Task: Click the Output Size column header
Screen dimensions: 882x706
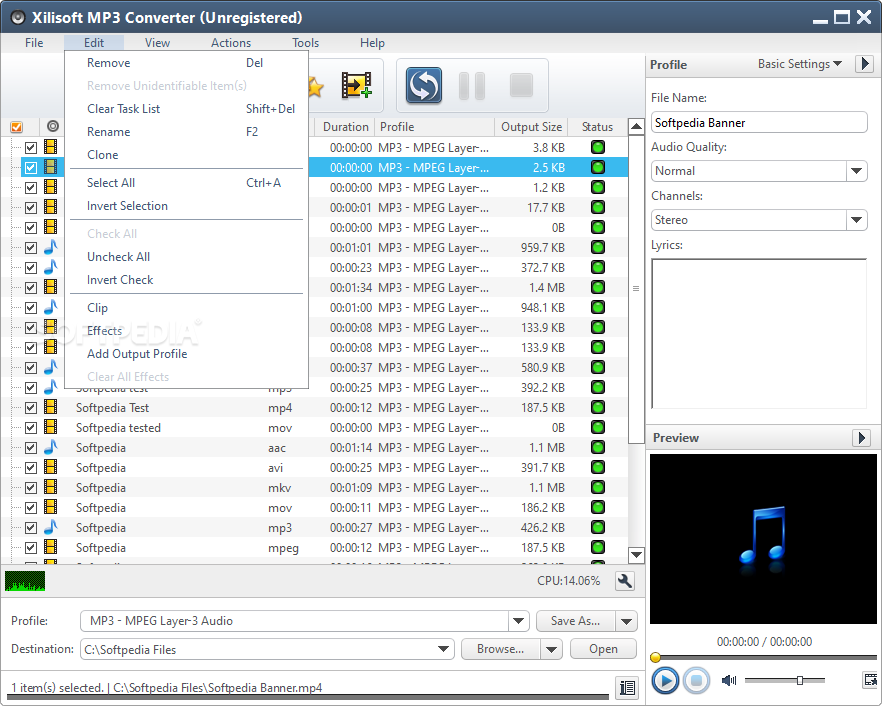Action: (x=532, y=127)
